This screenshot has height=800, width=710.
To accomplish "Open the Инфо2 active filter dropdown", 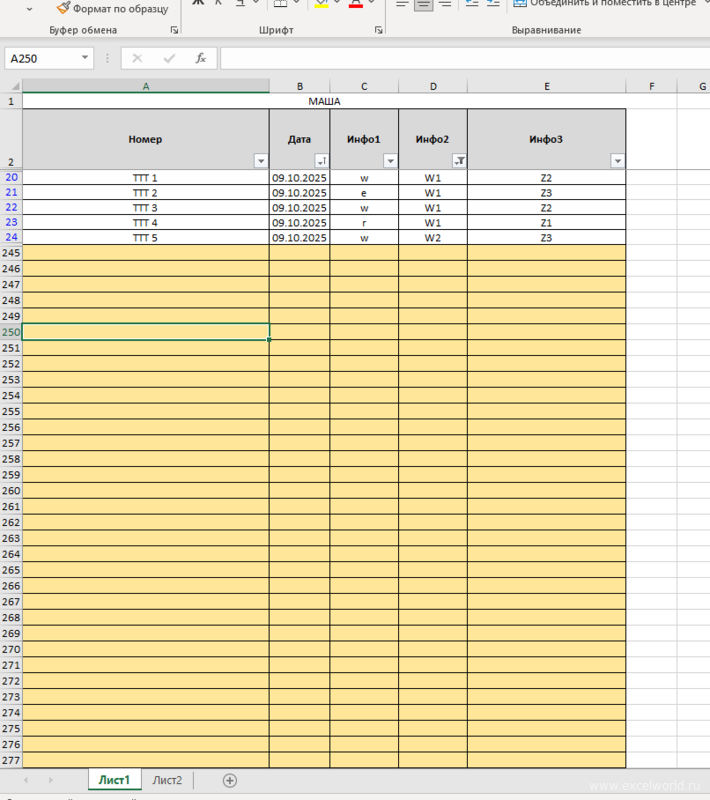I will pos(459,161).
